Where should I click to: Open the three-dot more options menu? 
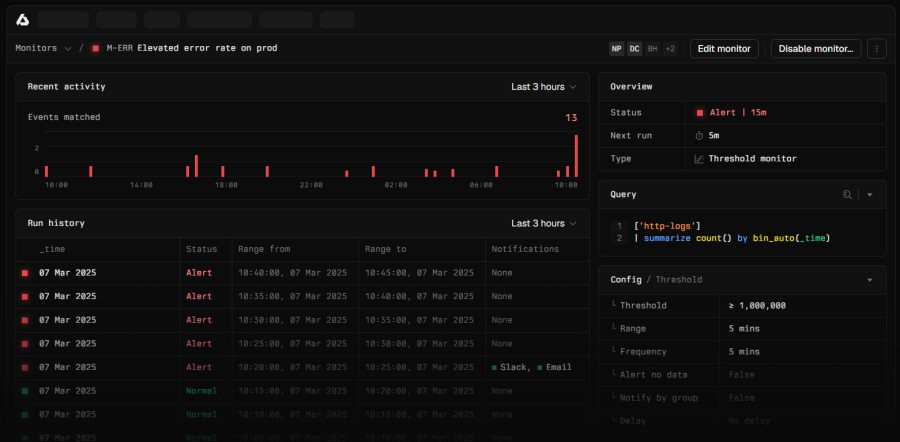click(876, 49)
